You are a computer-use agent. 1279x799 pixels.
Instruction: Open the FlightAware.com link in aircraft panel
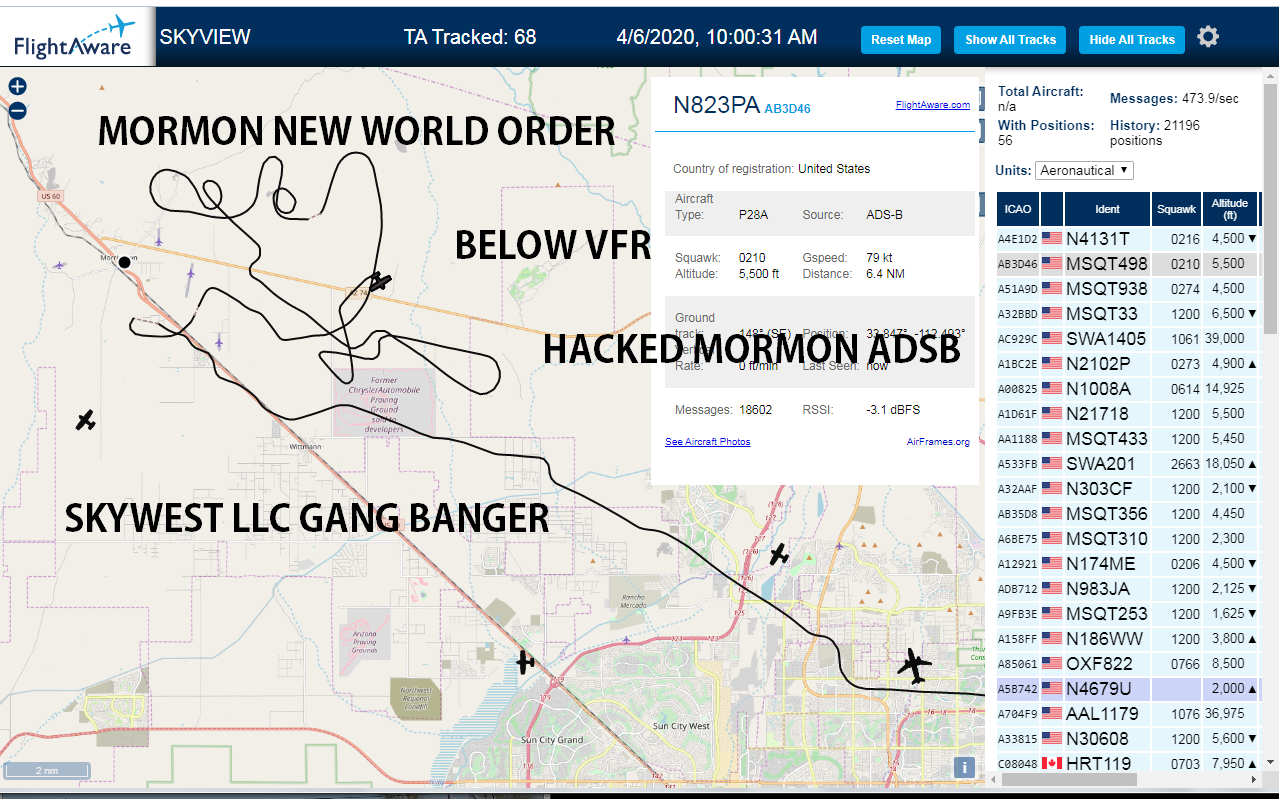coord(932,104)
